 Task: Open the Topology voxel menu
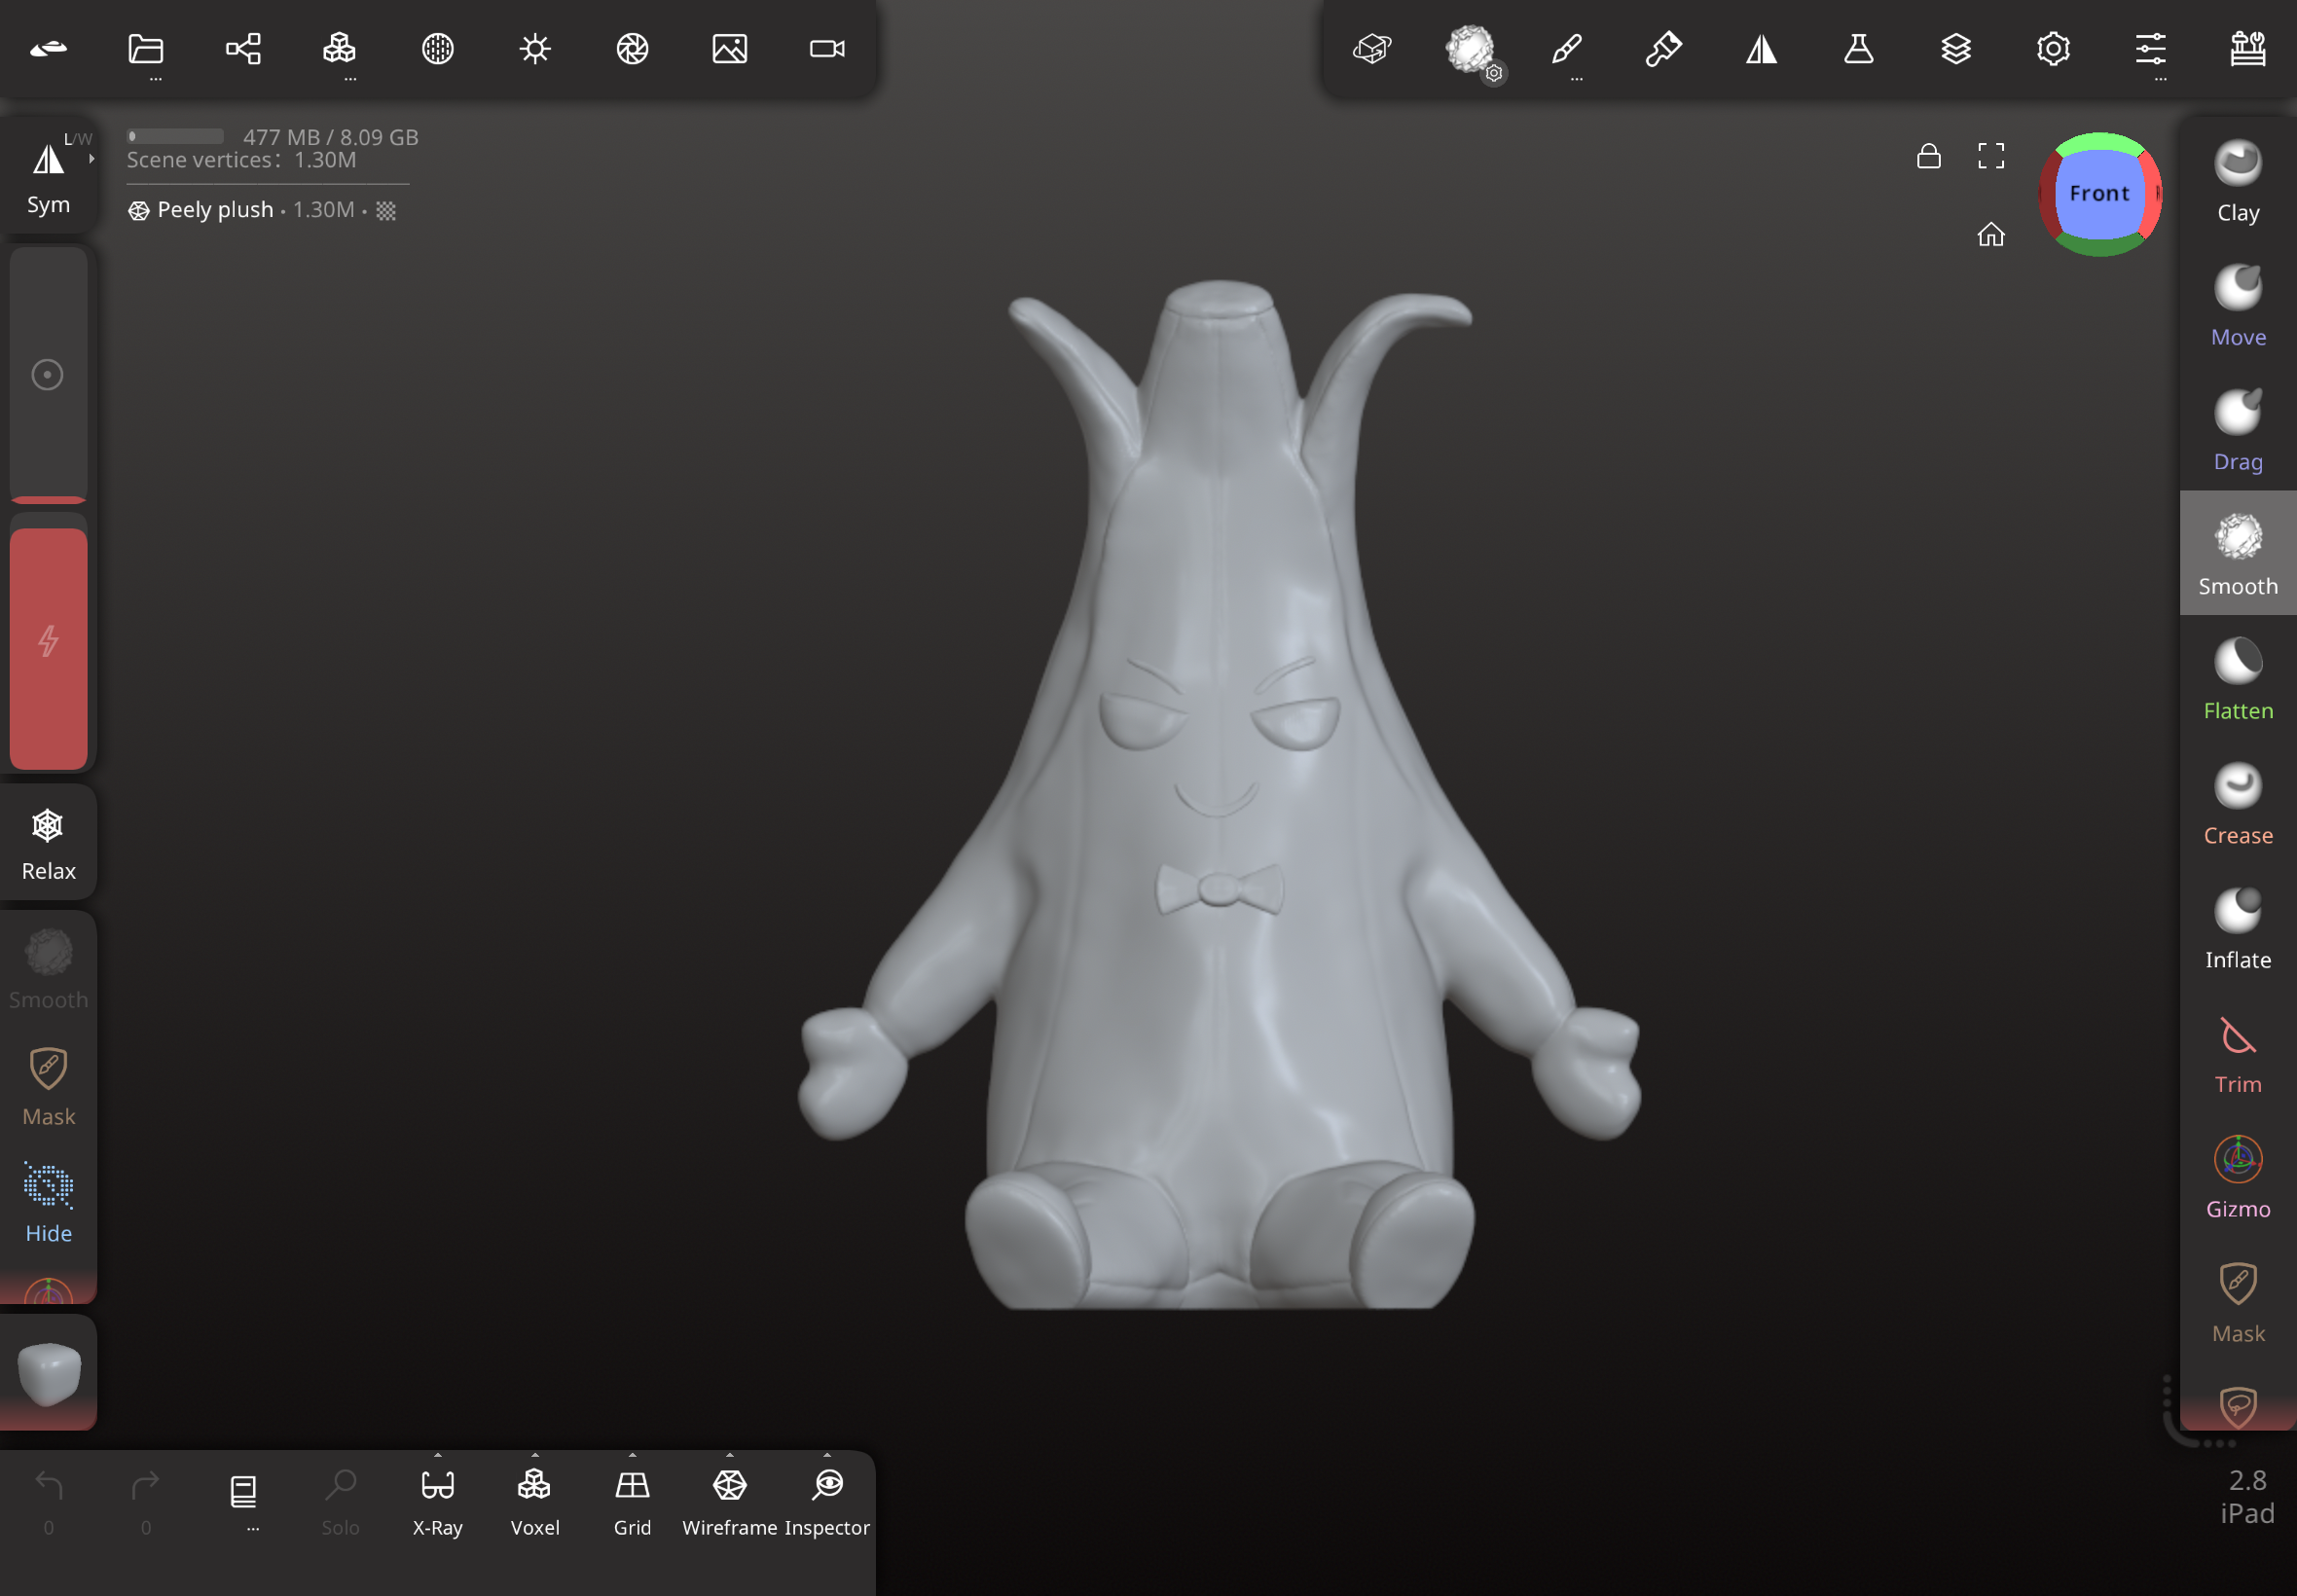(340, 48)
